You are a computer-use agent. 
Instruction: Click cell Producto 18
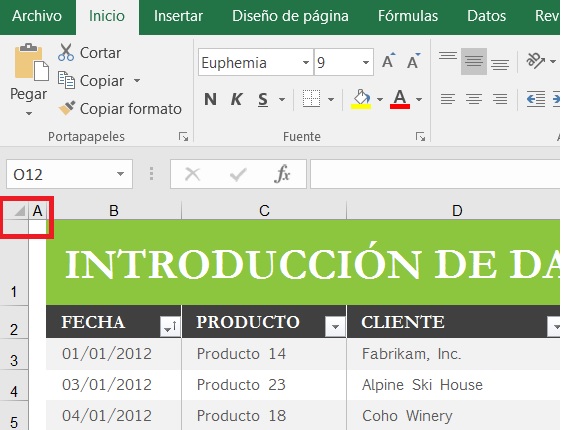click(x=264, y=415)
